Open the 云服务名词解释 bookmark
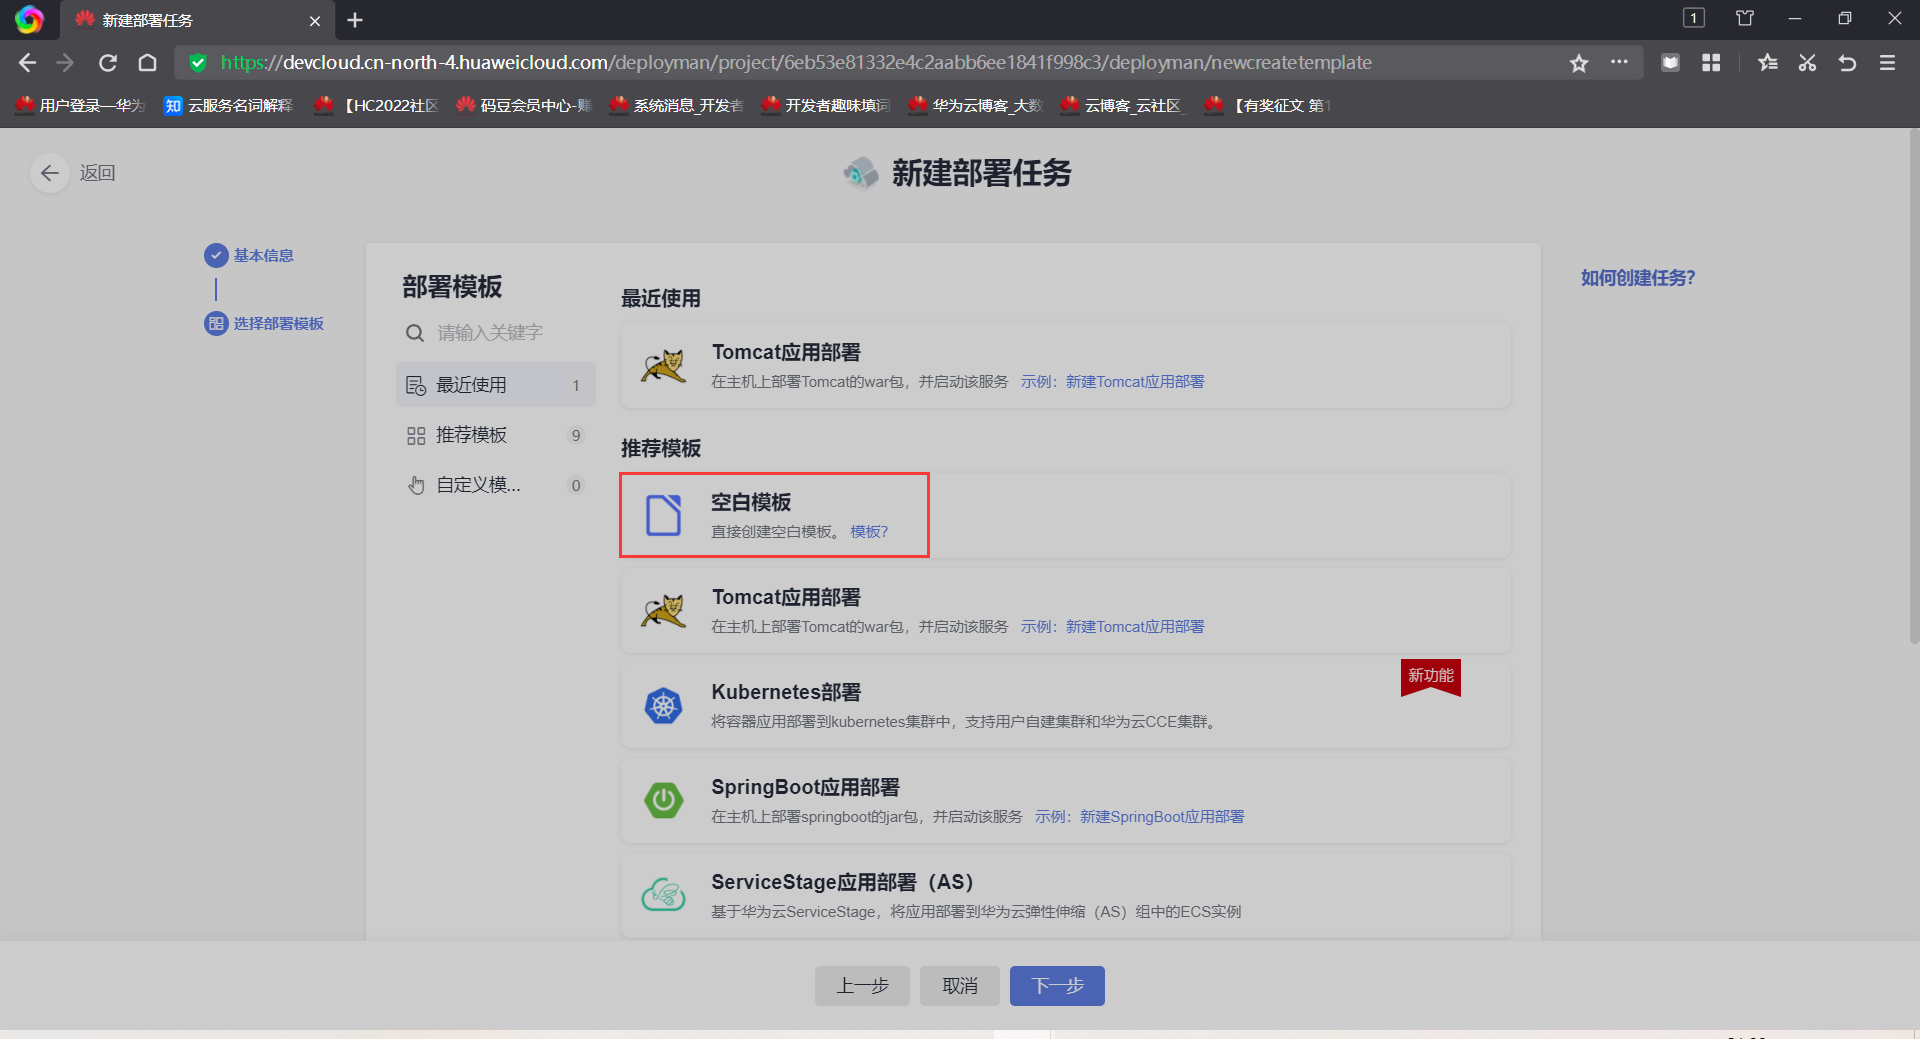This screenshot has width=1920, height=1039. pos(229,105)
